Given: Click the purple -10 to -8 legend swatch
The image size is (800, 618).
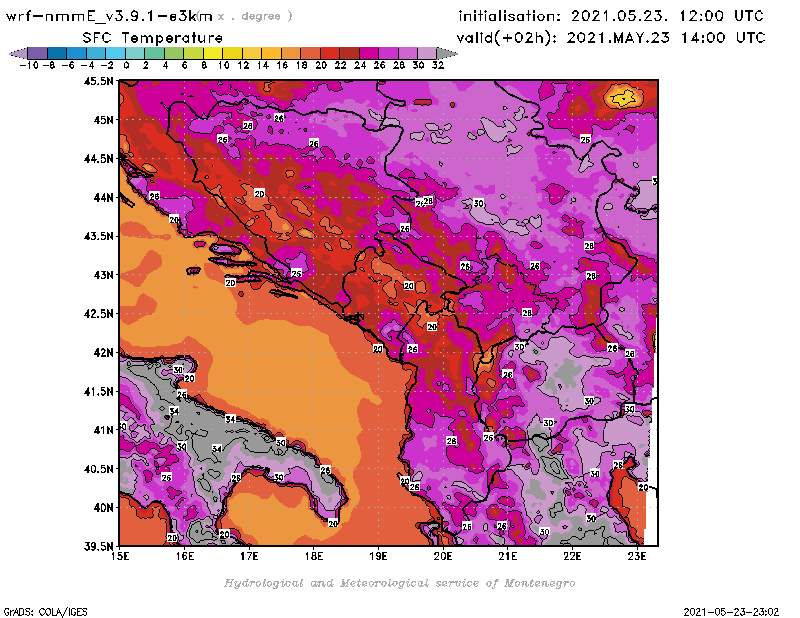Looking at the screenshot, I should coord(38,53).
